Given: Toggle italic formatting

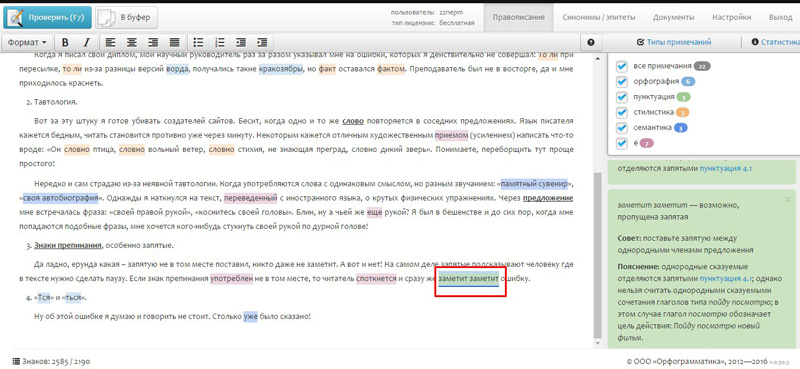Looking at the screenshot, I should point(86,42).
